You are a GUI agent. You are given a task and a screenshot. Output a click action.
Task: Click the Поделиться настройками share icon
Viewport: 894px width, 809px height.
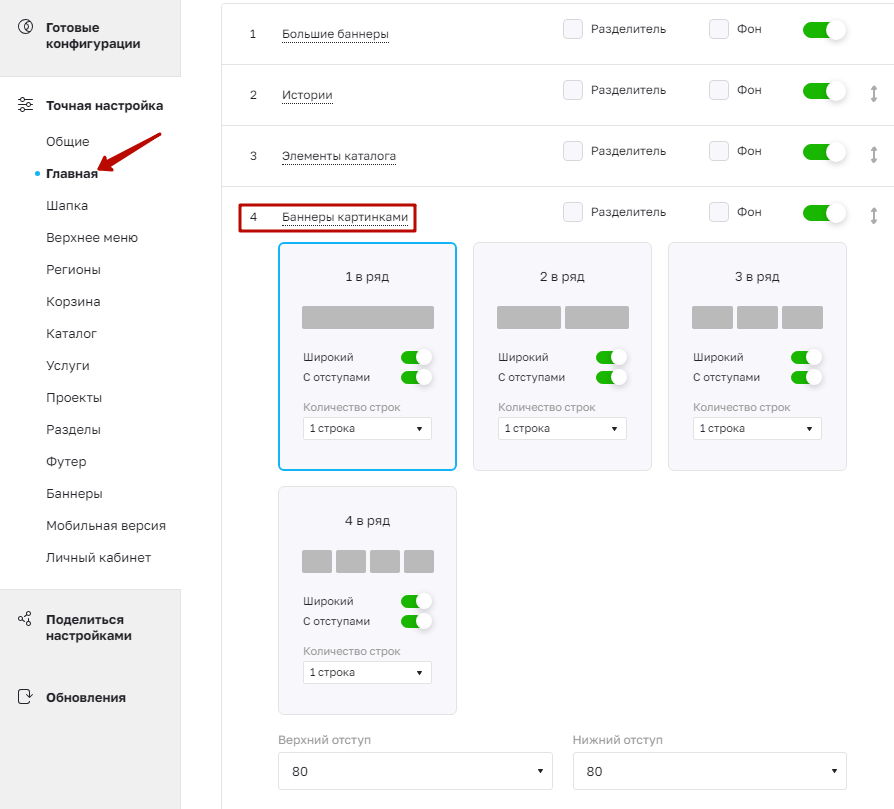(x=25, y=619)
